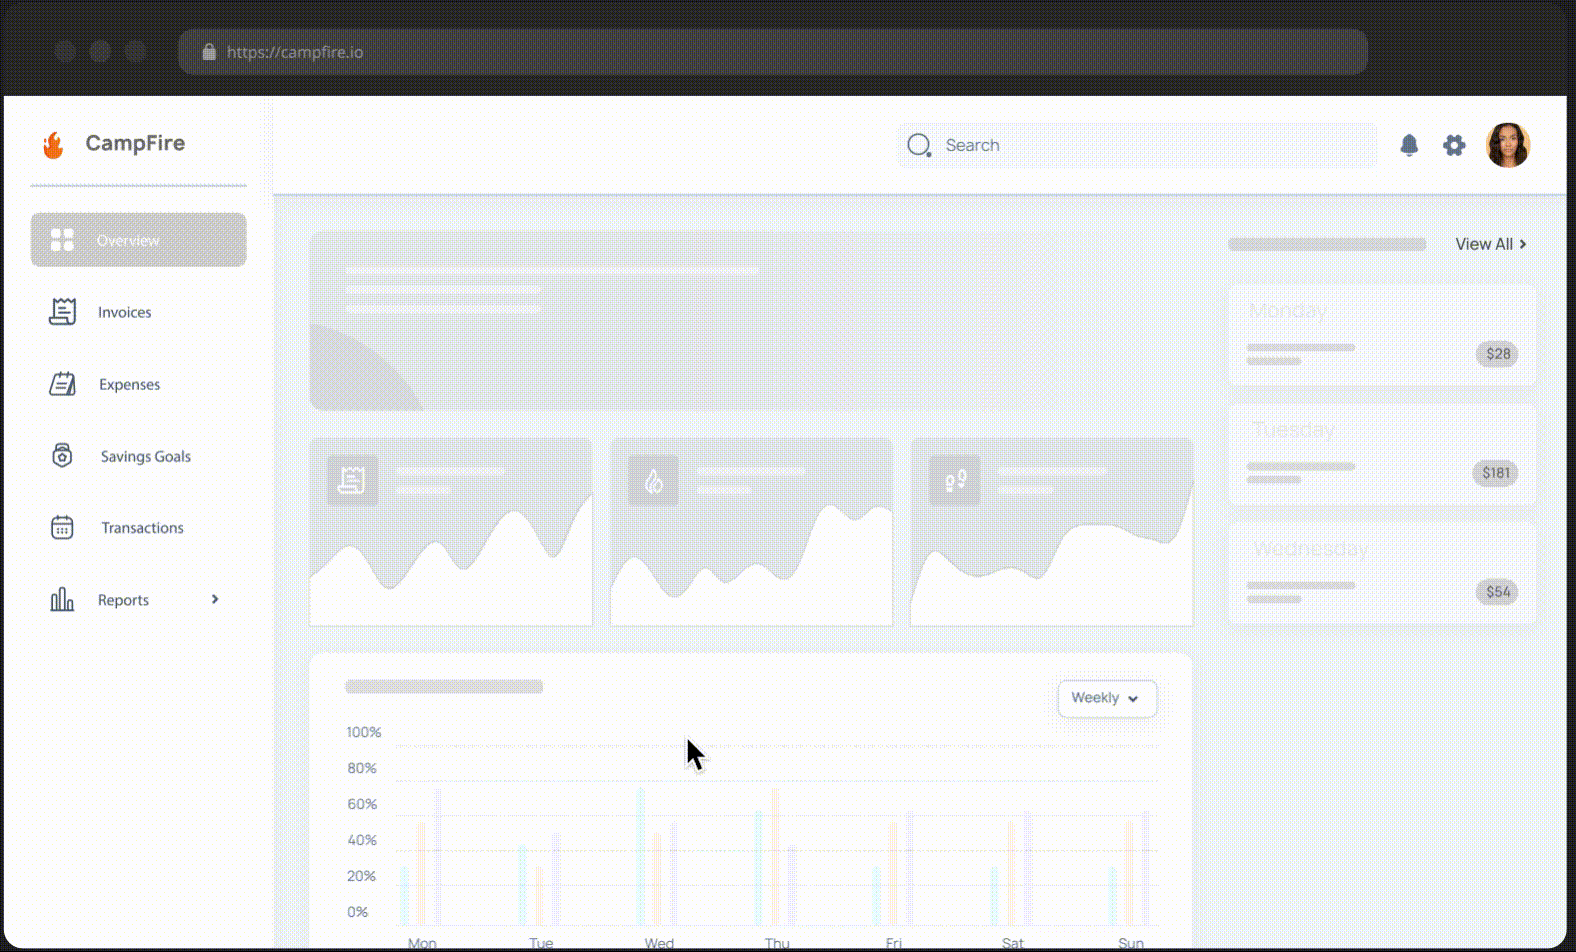This screenshot has width=1576, height=952.
Task: Navigate to Savings Goals
Action: (146, 456)
